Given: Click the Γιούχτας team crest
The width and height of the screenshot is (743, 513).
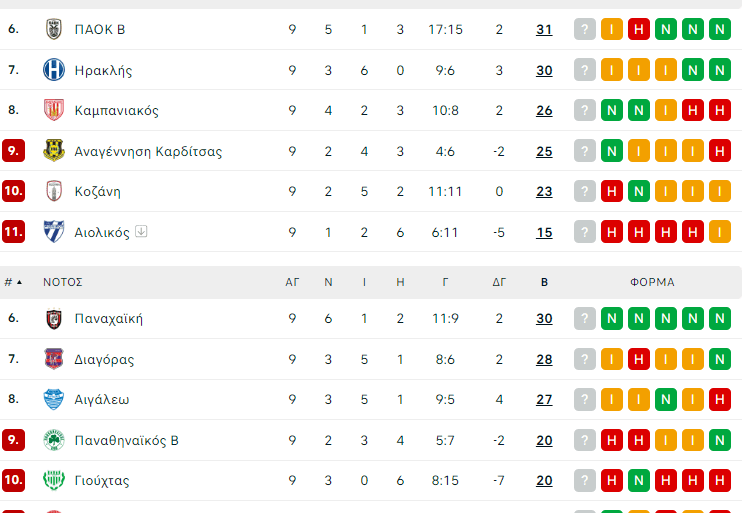Looking at the screenshot, I should click(54, 481).
